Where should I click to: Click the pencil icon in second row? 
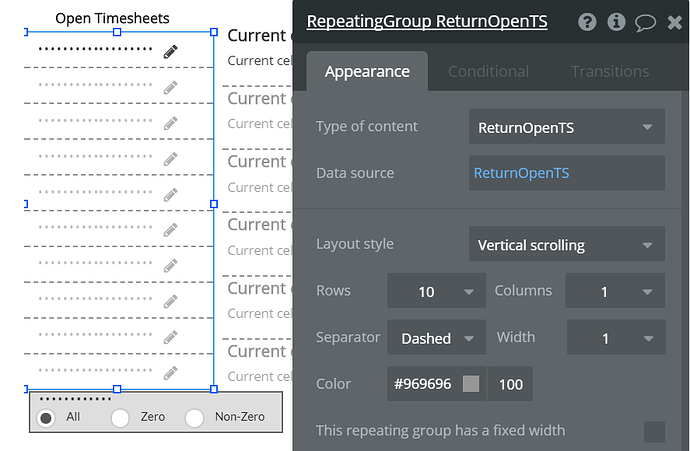(171, 87)
